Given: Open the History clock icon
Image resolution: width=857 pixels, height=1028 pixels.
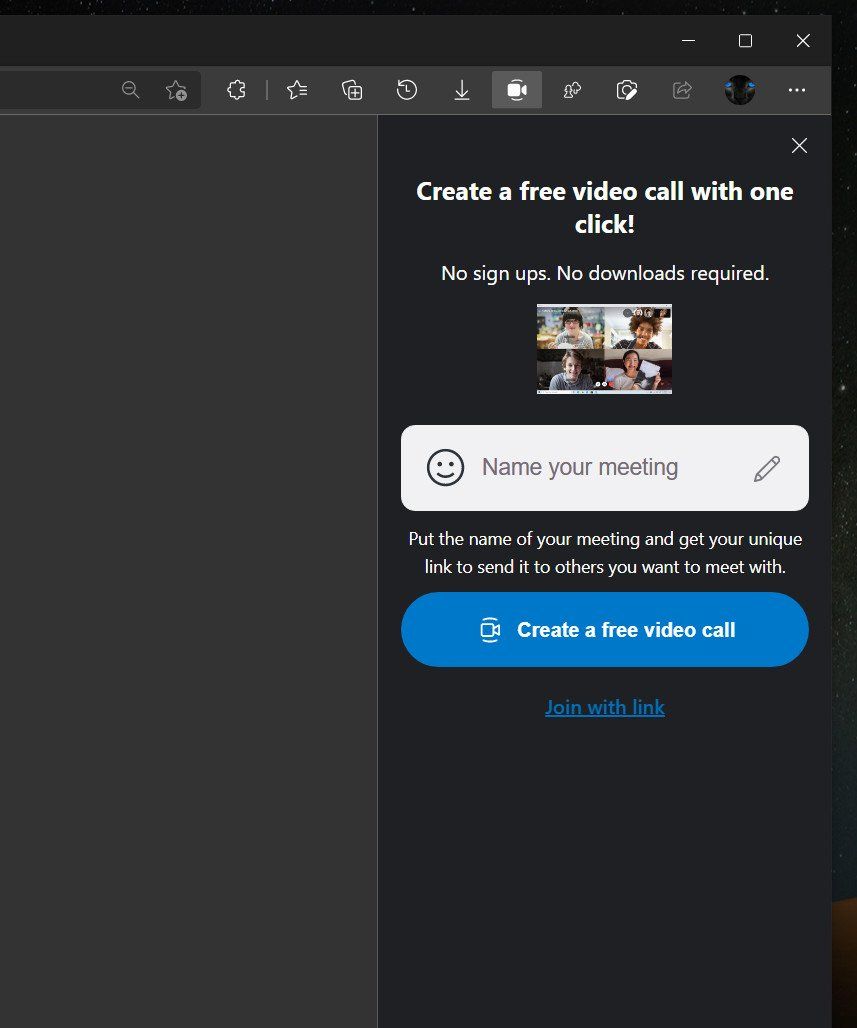Looking at the screenshot, I should (407, 90).
